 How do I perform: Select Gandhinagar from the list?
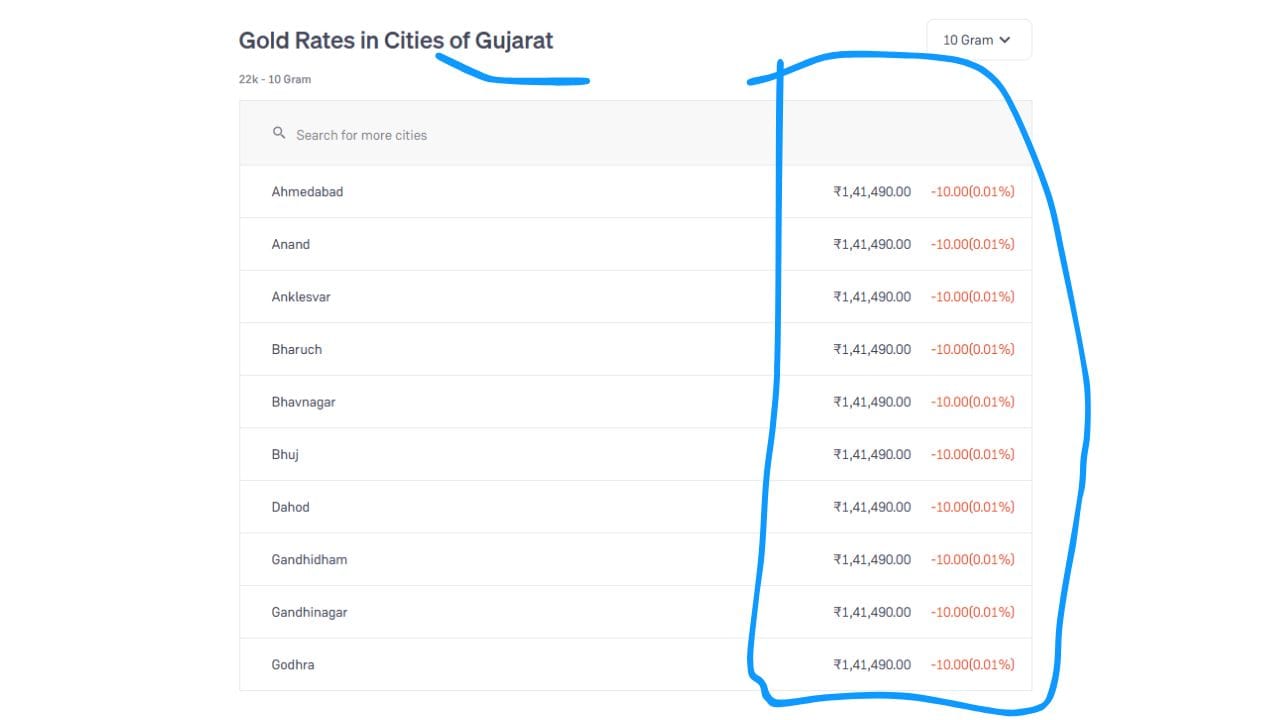(x=635, y=612)
